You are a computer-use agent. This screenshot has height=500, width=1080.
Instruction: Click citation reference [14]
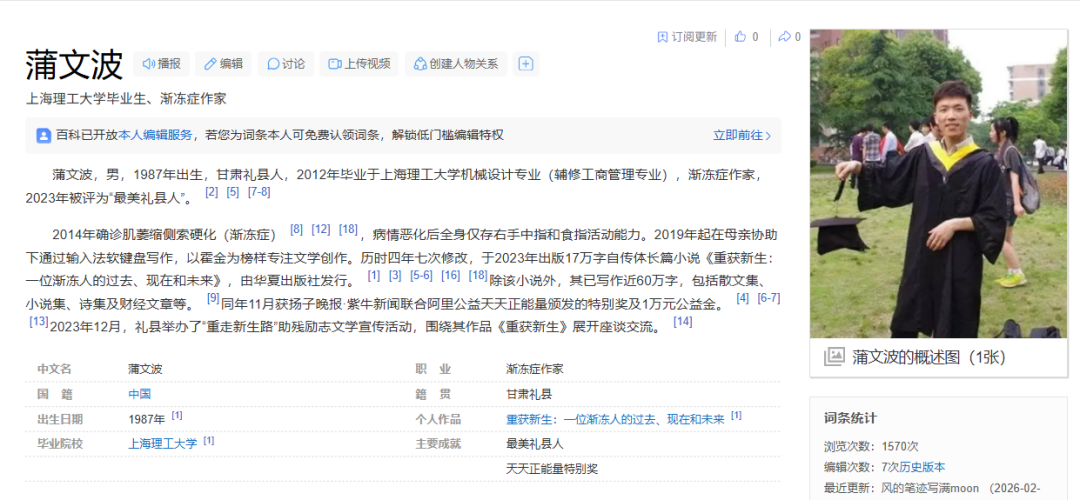683,321
